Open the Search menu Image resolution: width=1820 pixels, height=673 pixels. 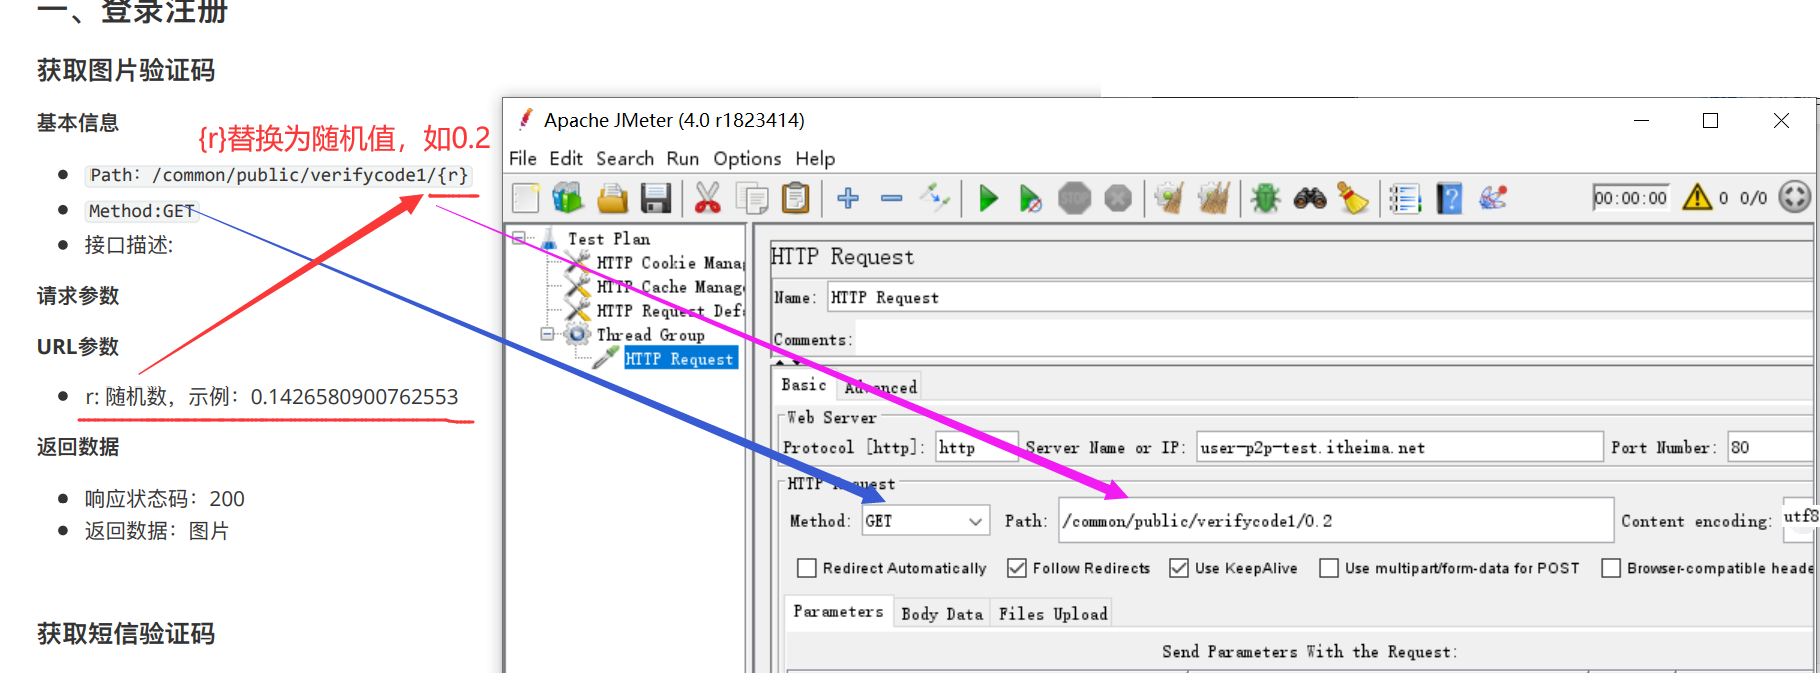[x=625, y=159]
